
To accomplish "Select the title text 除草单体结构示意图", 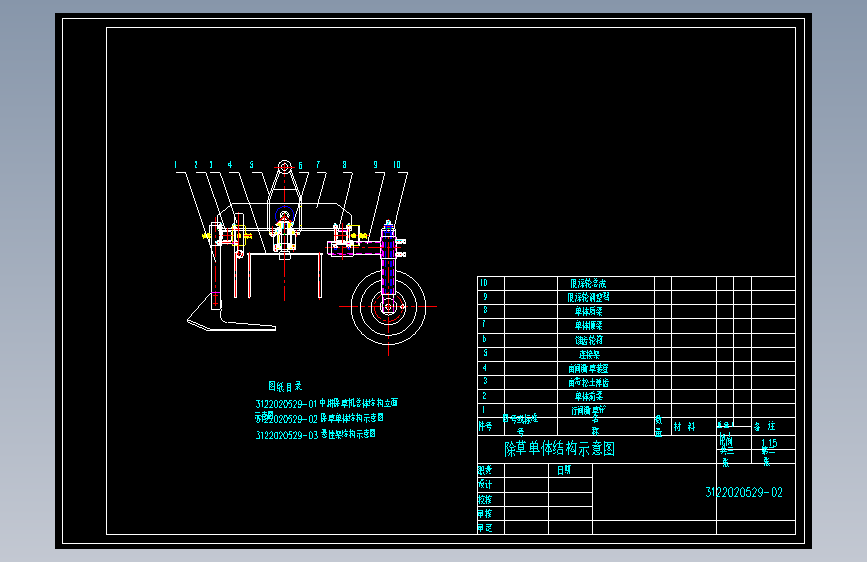I will (x=559, y=449).
